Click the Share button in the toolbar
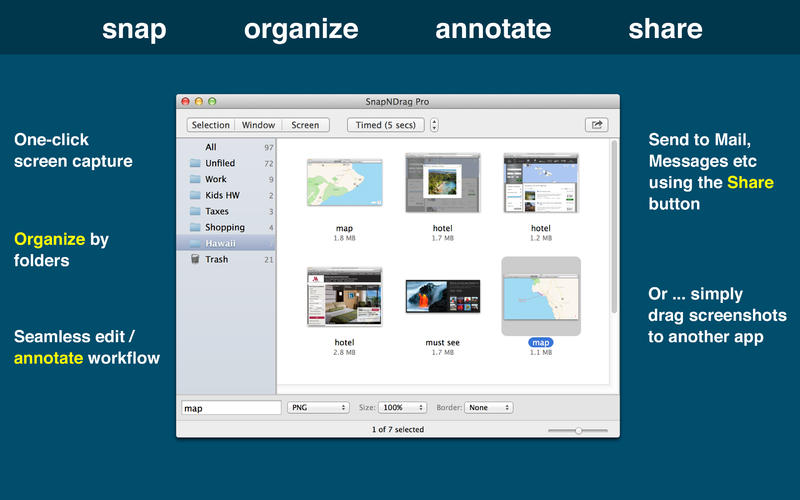Image resolution: width=800 pixels, height=500 pixels. (x=598, y=125)
